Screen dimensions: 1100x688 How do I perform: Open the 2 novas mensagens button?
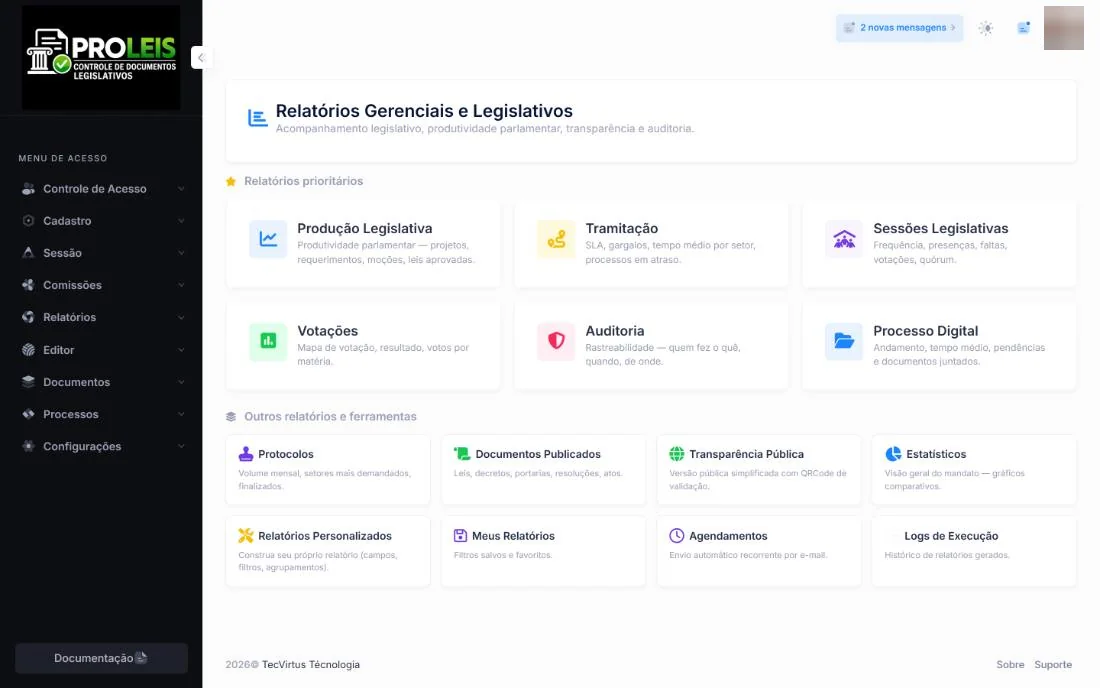click(899, 28)
